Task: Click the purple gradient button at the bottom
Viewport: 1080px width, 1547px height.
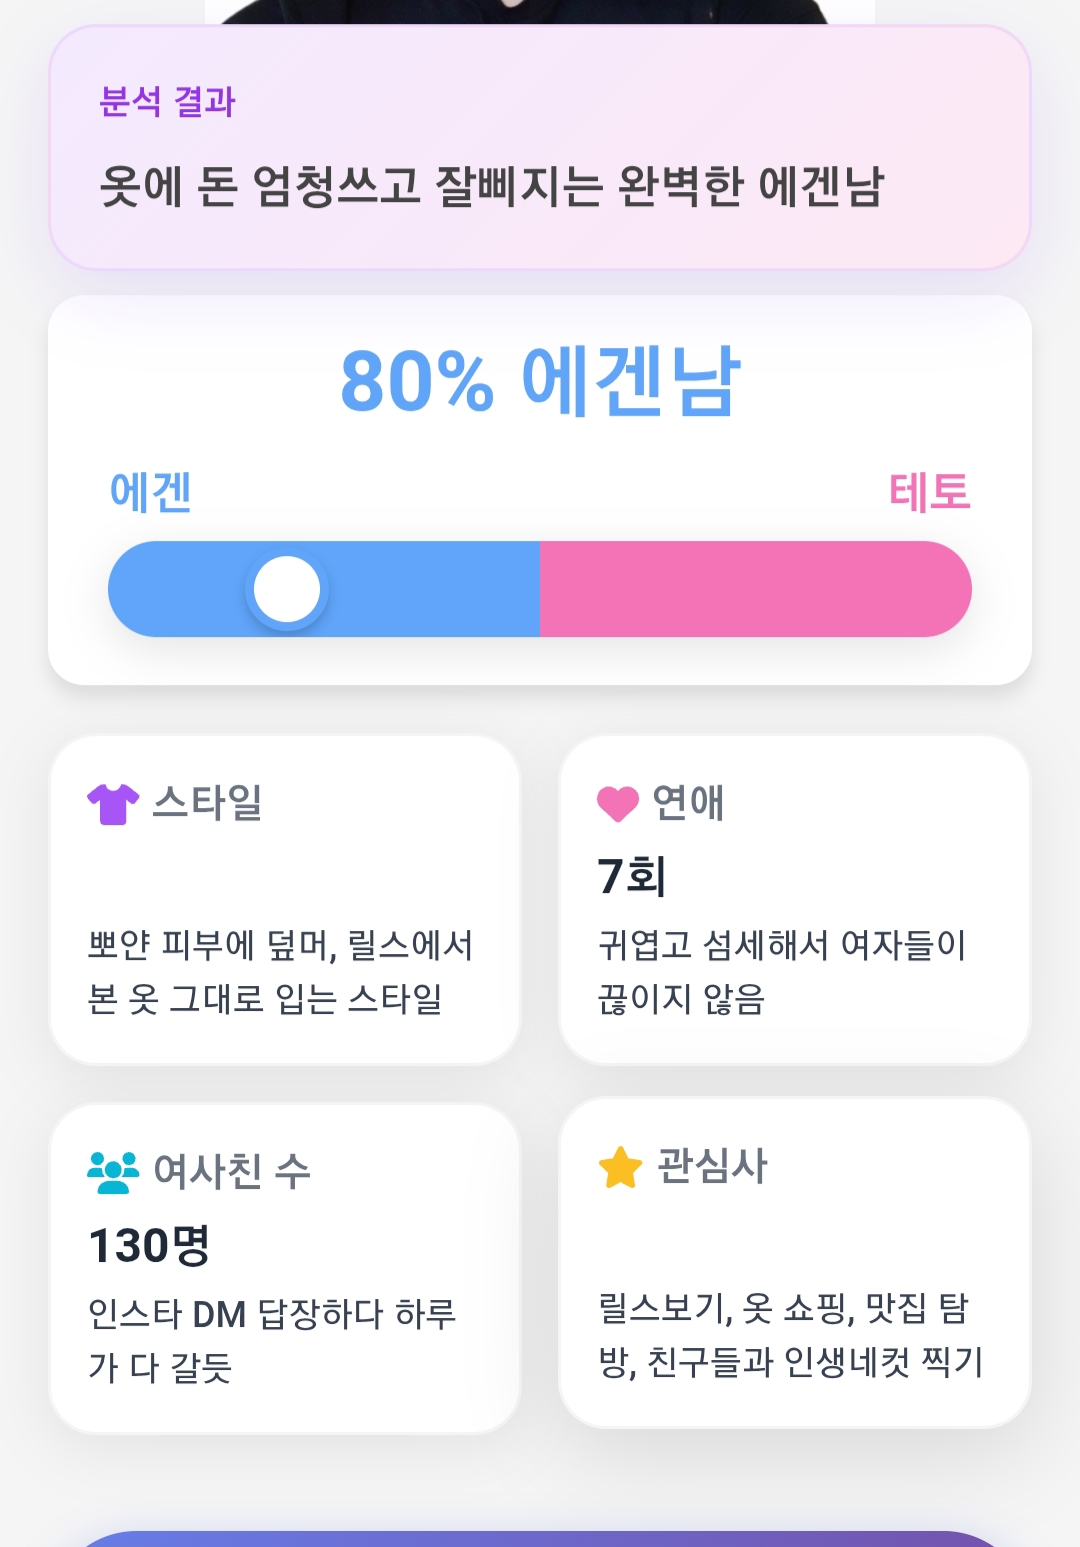Action: pyautogui.click(x=540, y=1539)
